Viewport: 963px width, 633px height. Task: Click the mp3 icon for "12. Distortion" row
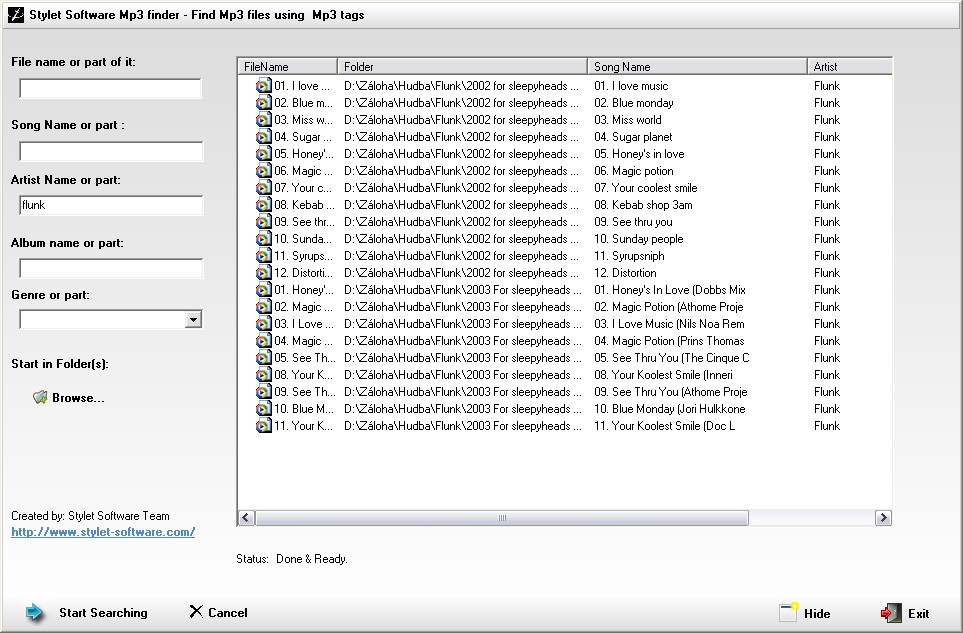pos(263,273)
